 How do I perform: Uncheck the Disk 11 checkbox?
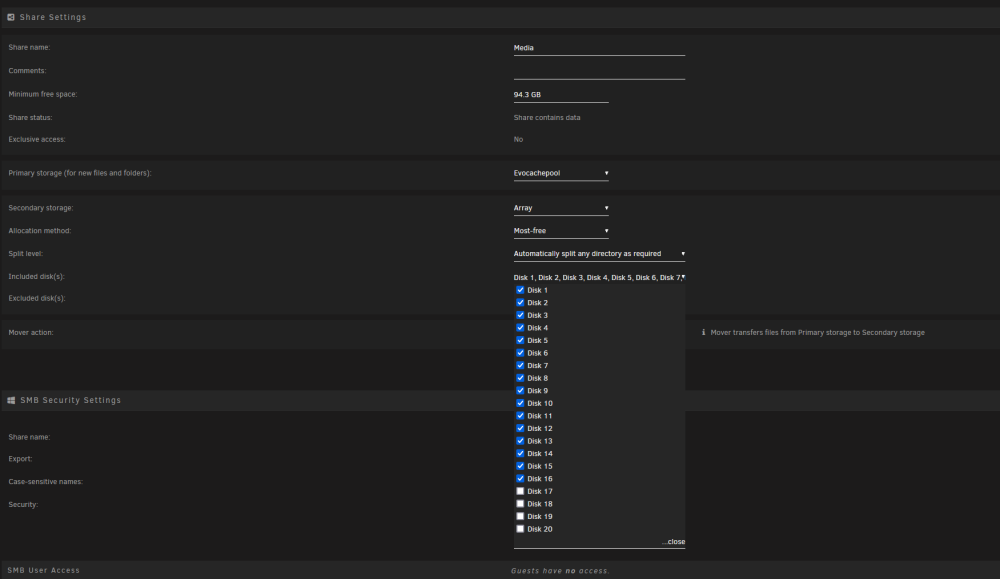[520, 416]
